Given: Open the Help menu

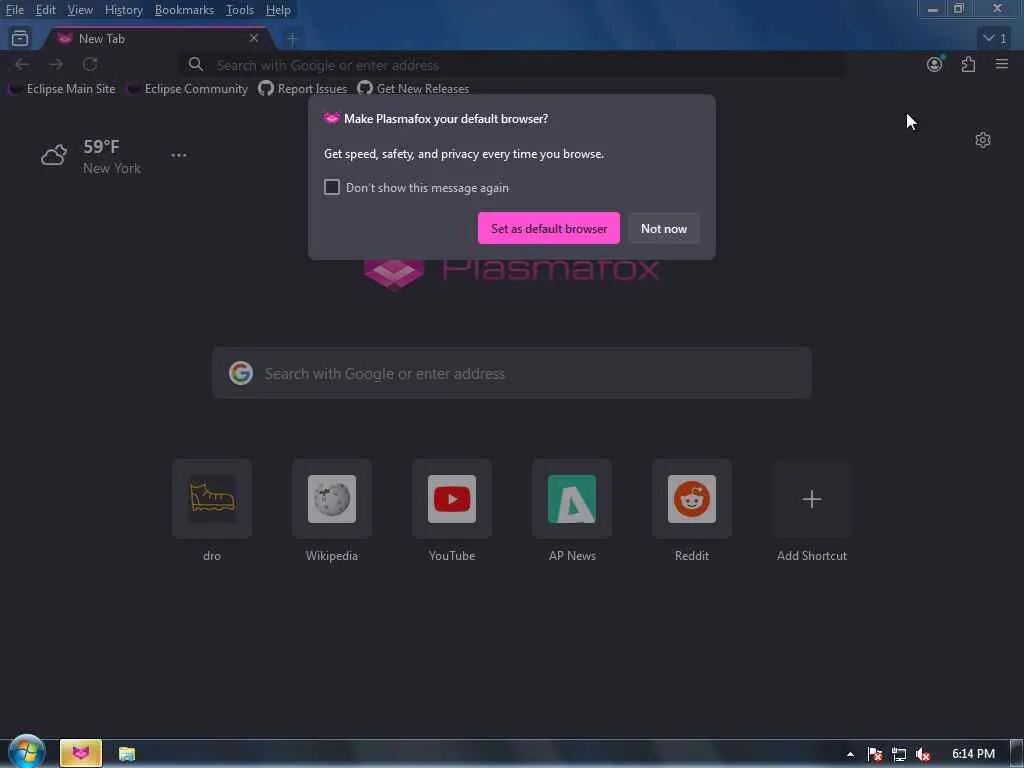Looking at the screenshot, I should point(278,10).
